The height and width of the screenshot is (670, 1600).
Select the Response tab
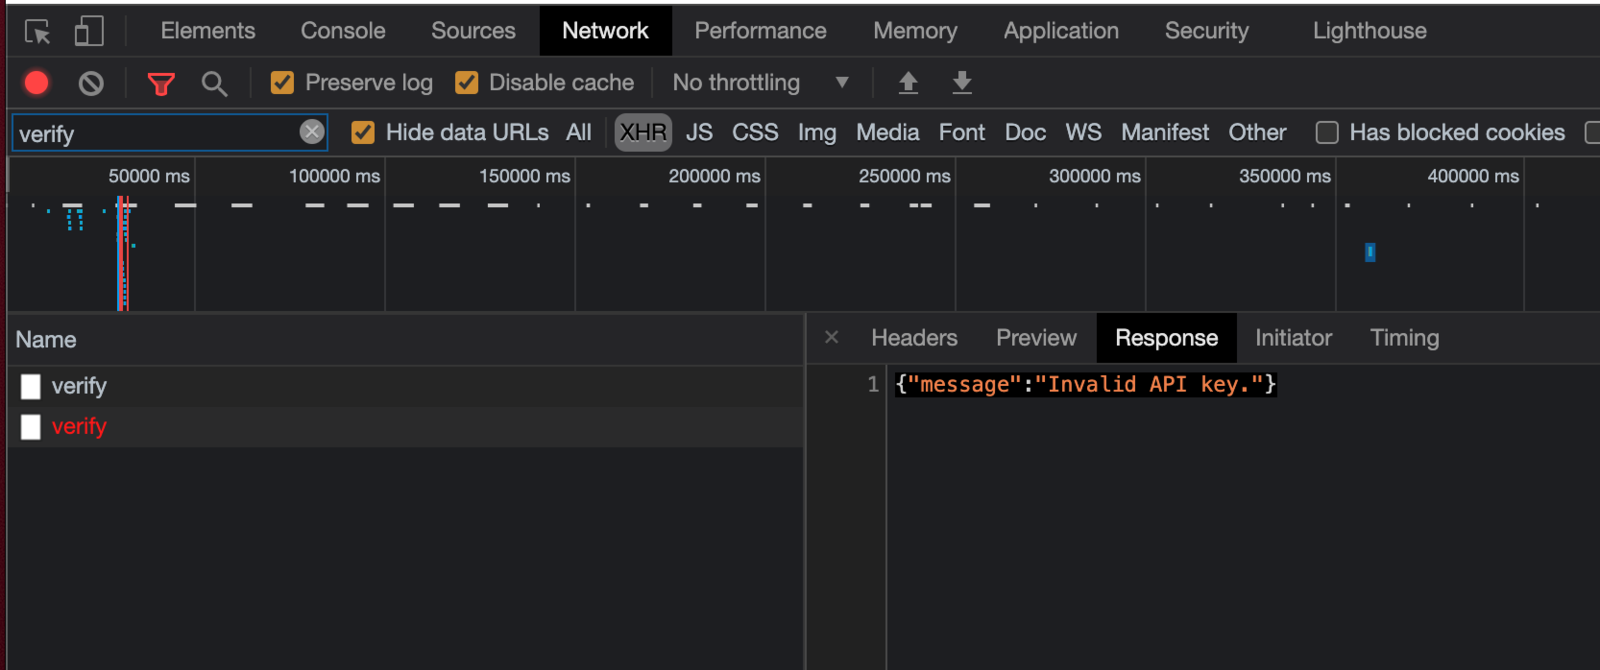(x=1166, y=338)
